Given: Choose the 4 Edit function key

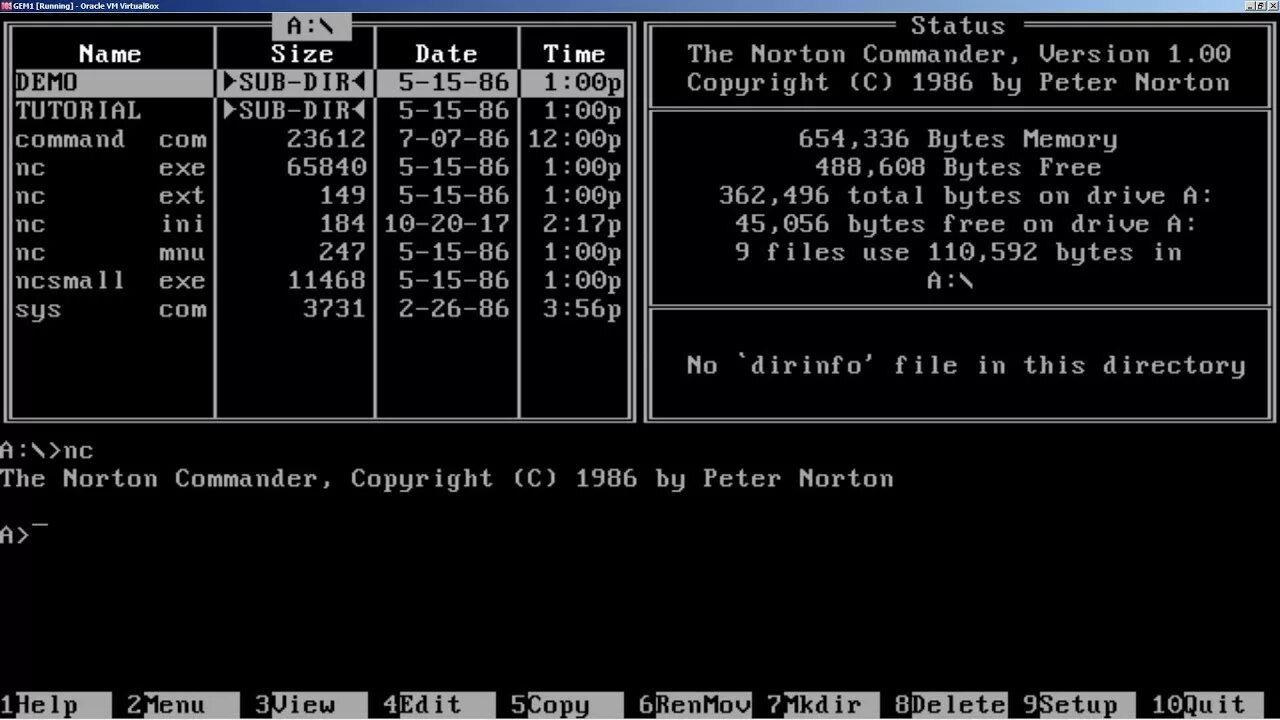Looking at the screenshot, I should 439,705.
